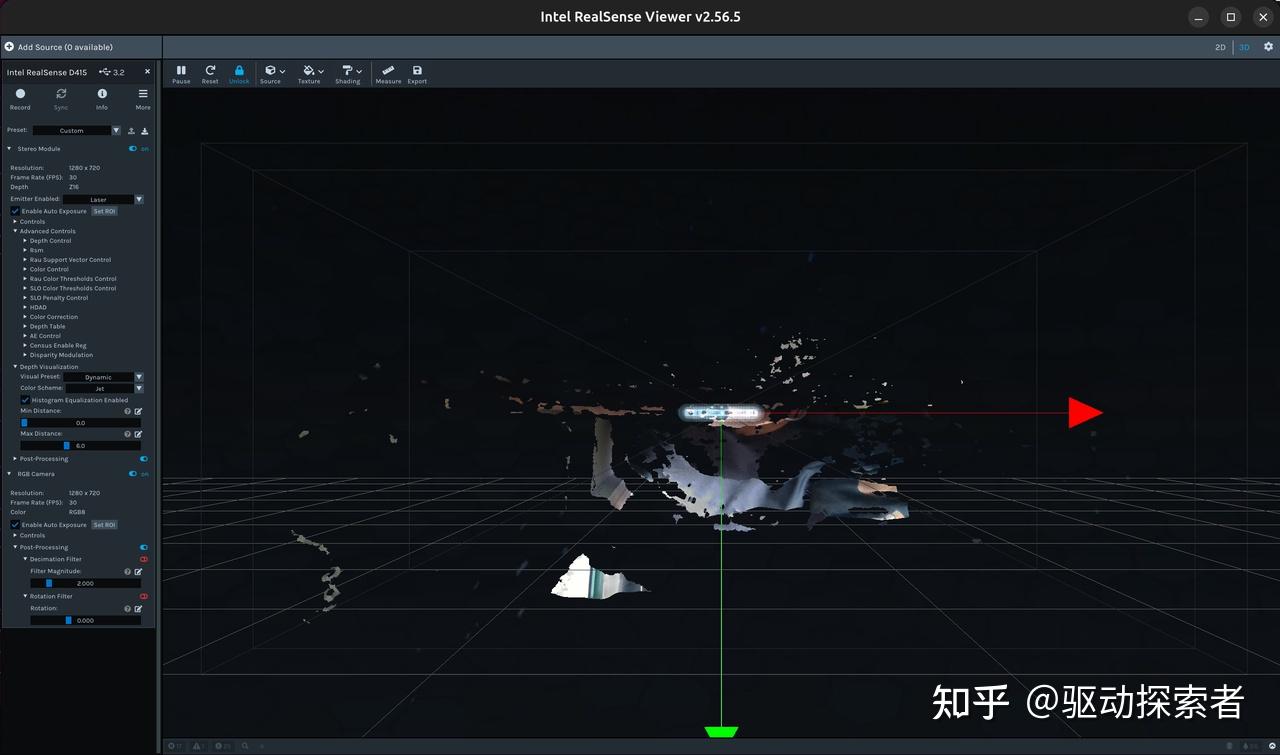
Task: Open the More hamburger menu
Action: [143, 94]
